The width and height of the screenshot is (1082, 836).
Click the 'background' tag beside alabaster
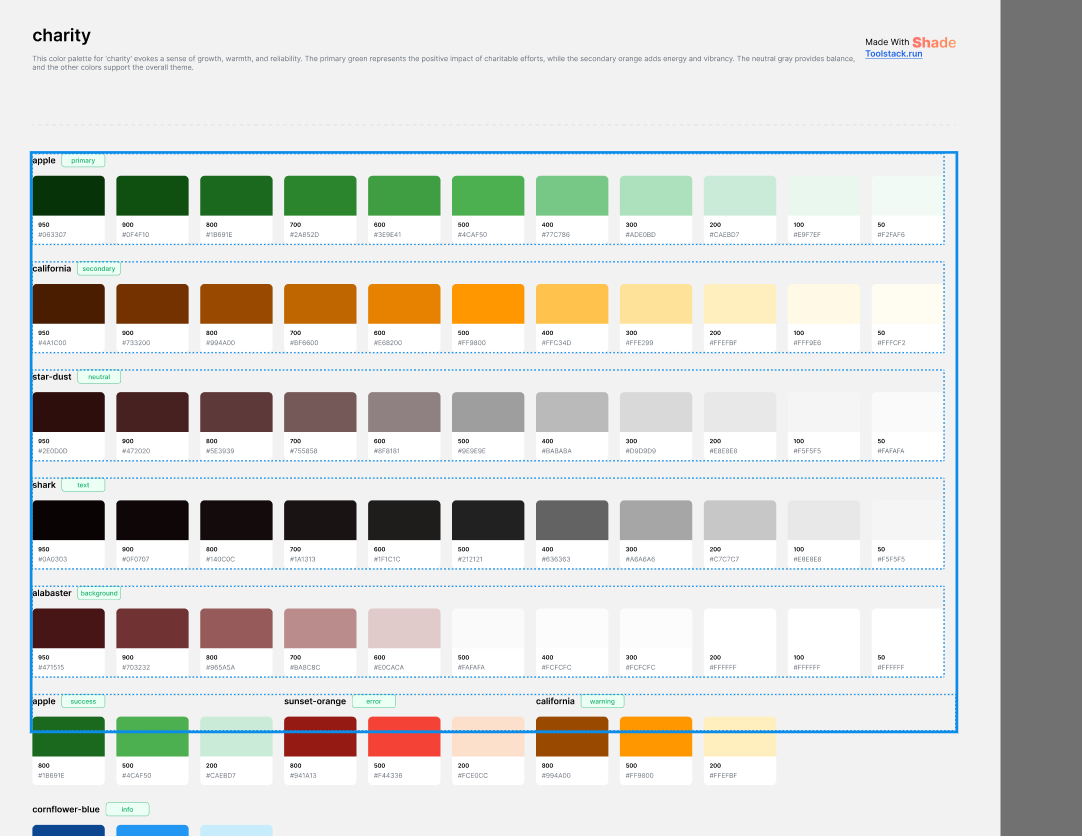pyautogui.click(x=99, y=594)
